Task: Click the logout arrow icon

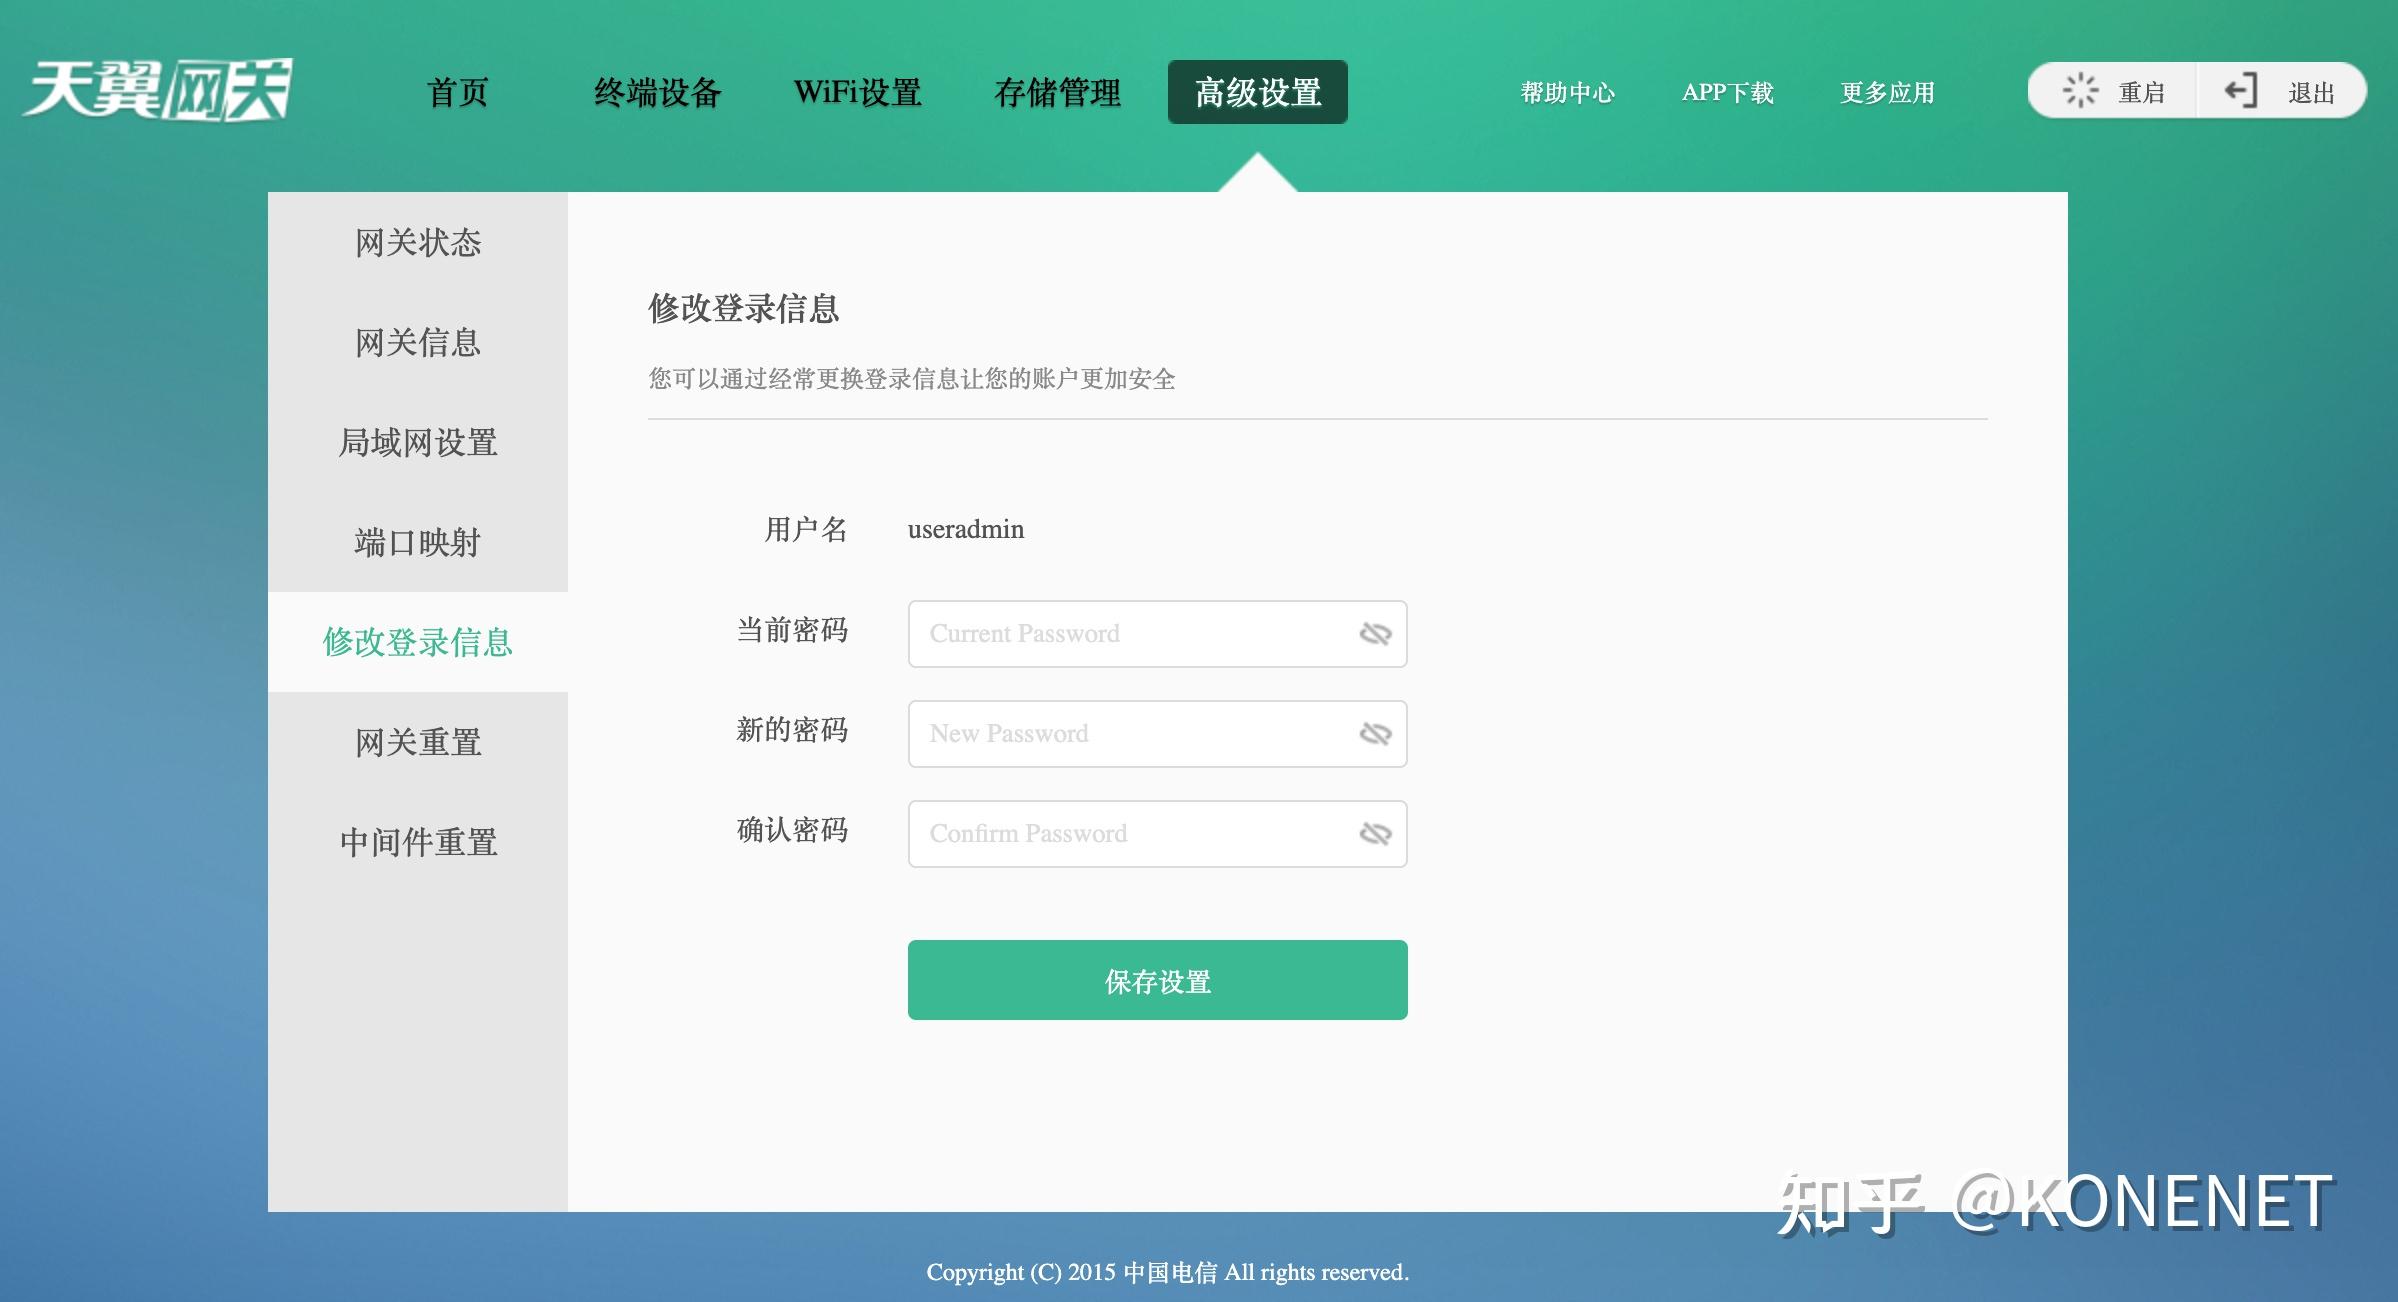Action: click(x=2241, y=90)
